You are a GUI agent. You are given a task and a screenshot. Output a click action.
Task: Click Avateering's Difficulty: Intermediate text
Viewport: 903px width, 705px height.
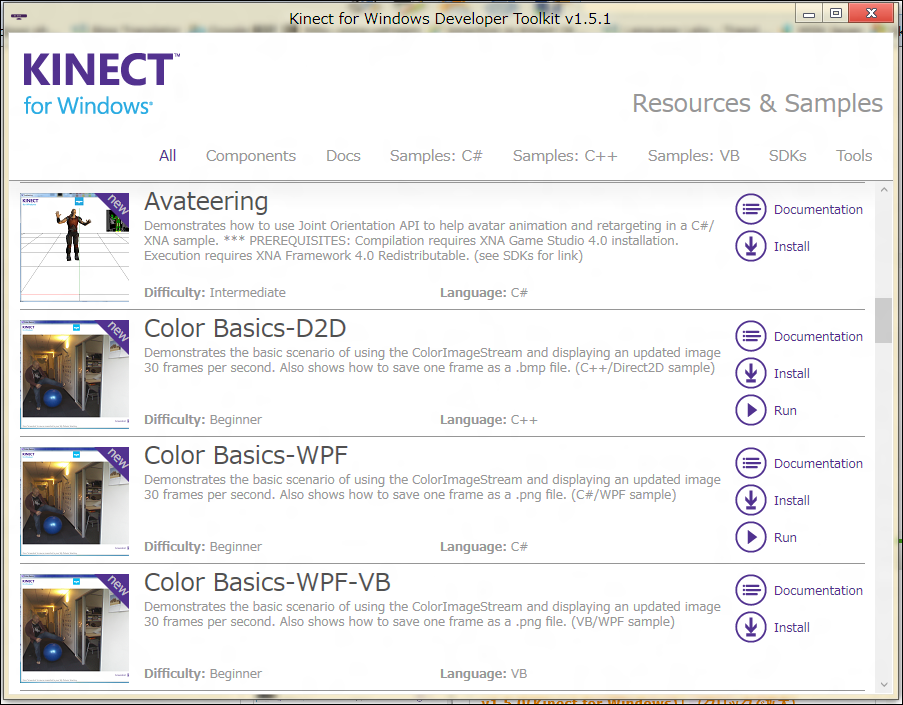coord(215,293)
